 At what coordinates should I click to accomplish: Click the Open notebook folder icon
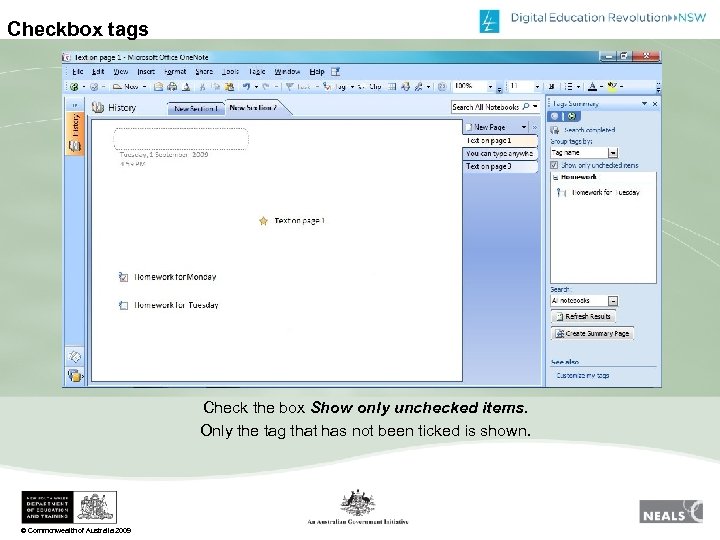point(158,86)
